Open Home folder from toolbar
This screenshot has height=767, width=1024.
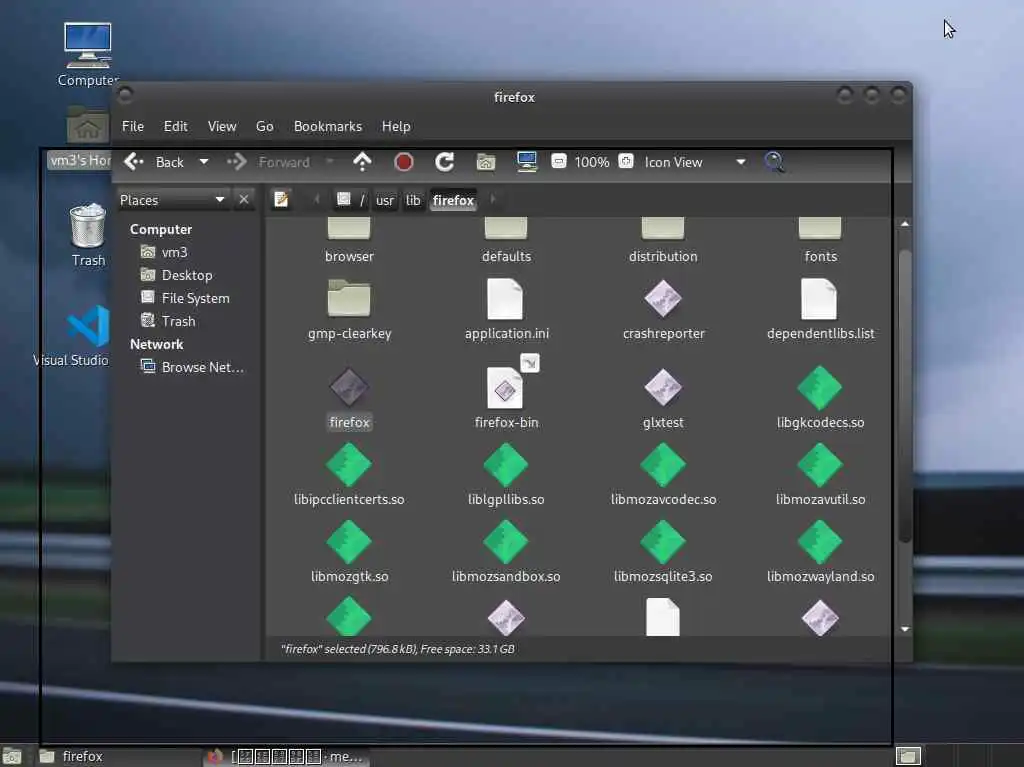click(x=485, y=162)
